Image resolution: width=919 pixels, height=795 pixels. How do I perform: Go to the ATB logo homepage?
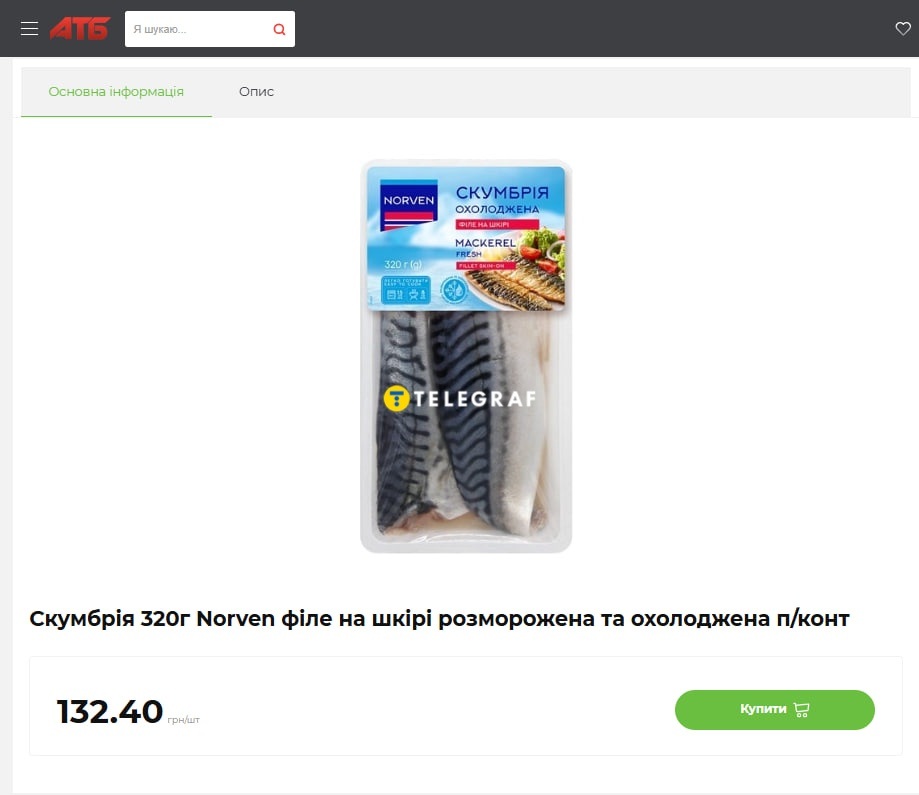pyautogui.click(x=80, y=29)
